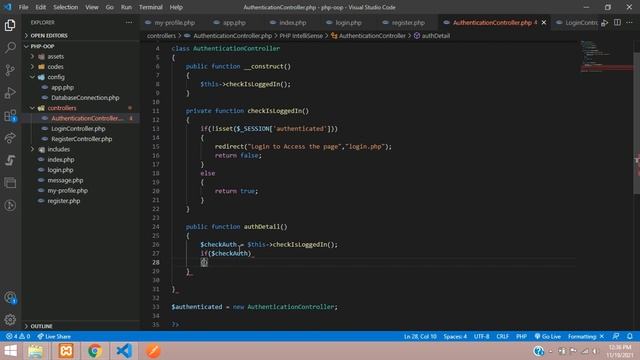Screen dimensions: 640x360
Task: Click Formatting indicator in status bar
Action: [x=585, y=337]
